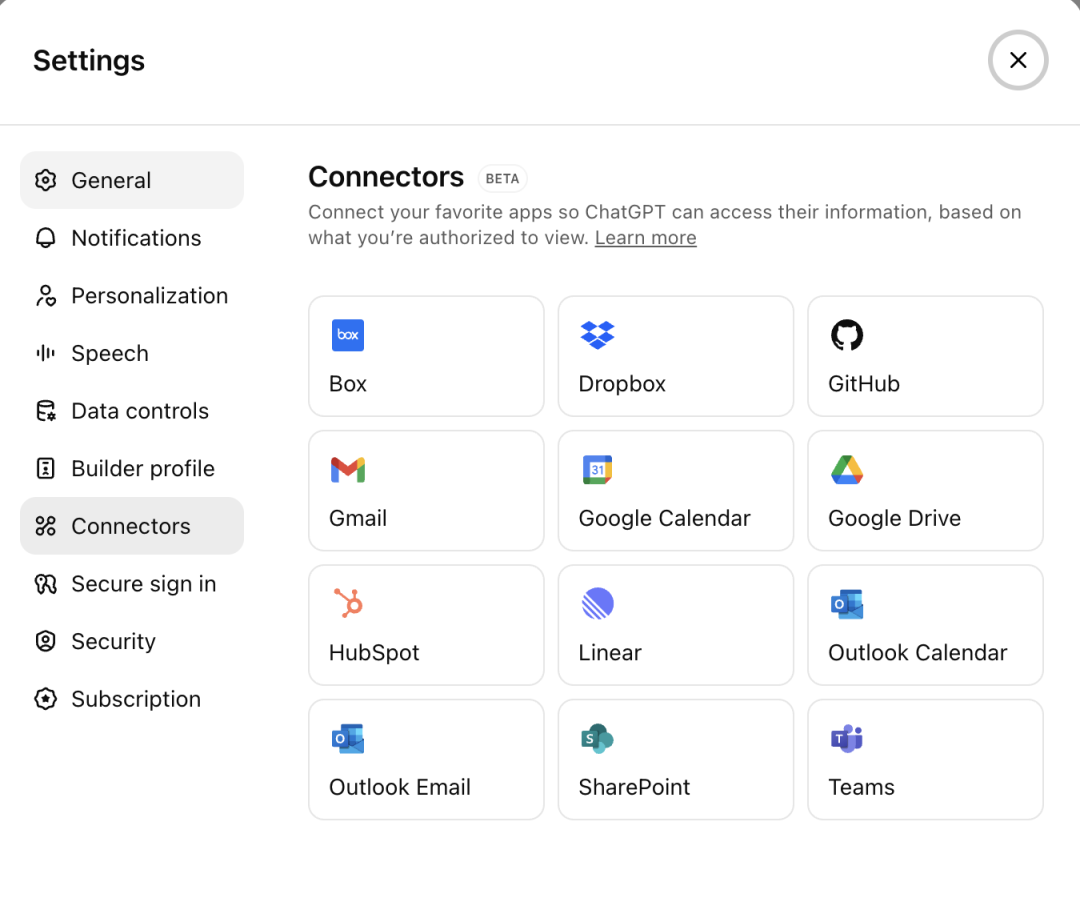Image resolution: width=1080 pixels, height=922 pixels.
Task: Follow the Learn more link
Action: coord(645,238)
